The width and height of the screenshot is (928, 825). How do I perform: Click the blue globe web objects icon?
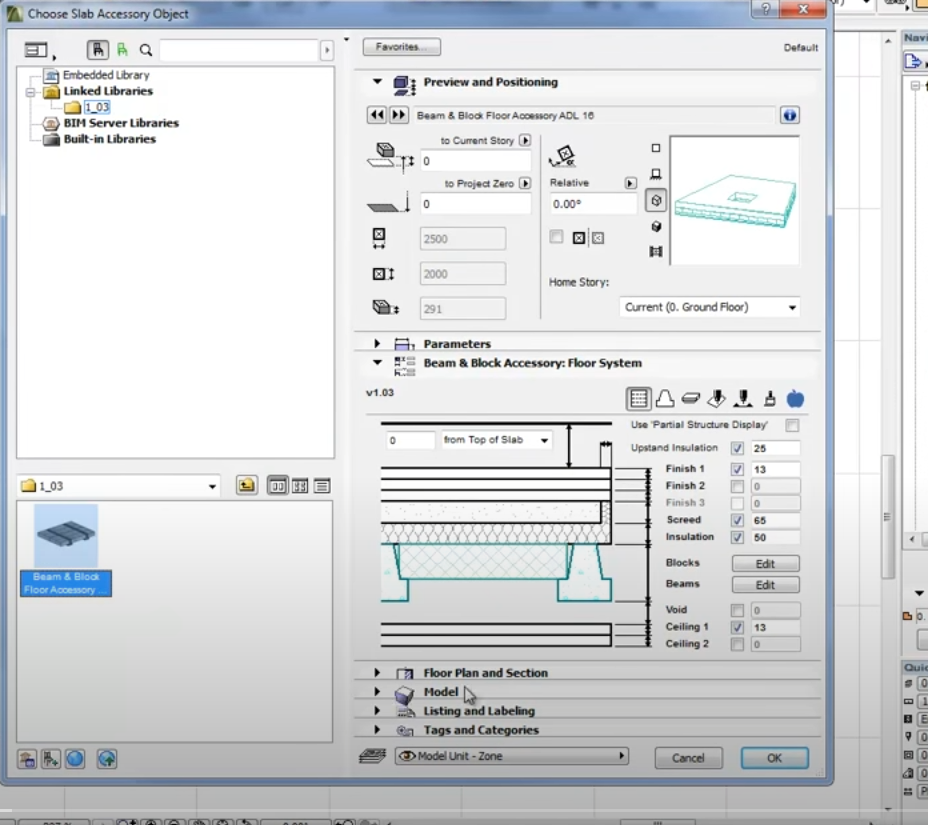click(x=75, y=759)
